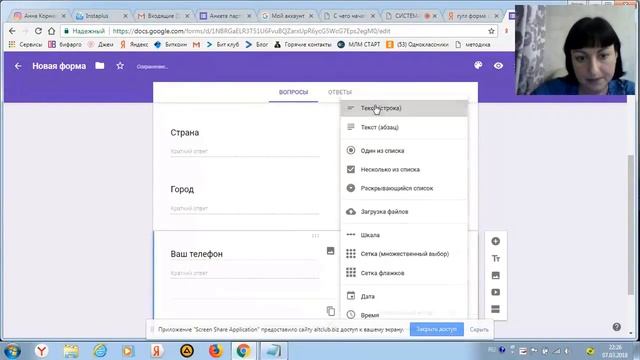This screenshot has height=360, width=640.
Task: Open Одноклассники bookmark
Action: pyautogui.click(x=417, y=44)
